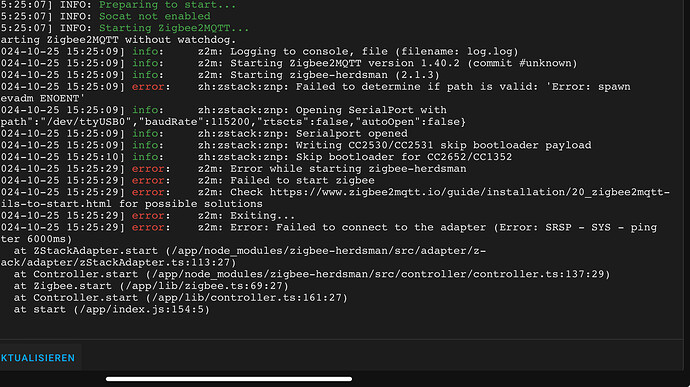Click 'Failed to connect to the adapter' error
Screen dimensions: 690x387
(x=328, y=228)
